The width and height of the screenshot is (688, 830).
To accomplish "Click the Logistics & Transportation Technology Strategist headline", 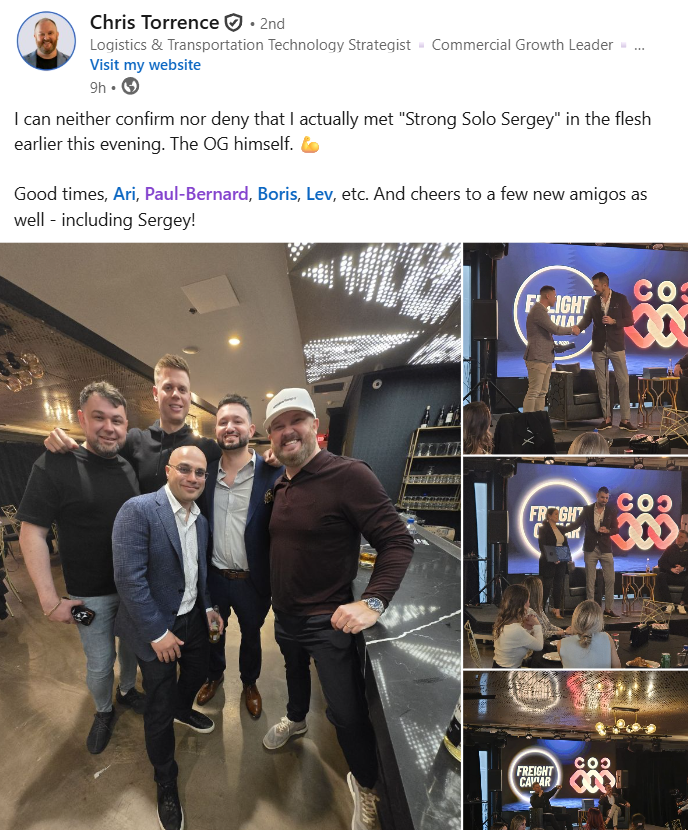I will [250, 45].
